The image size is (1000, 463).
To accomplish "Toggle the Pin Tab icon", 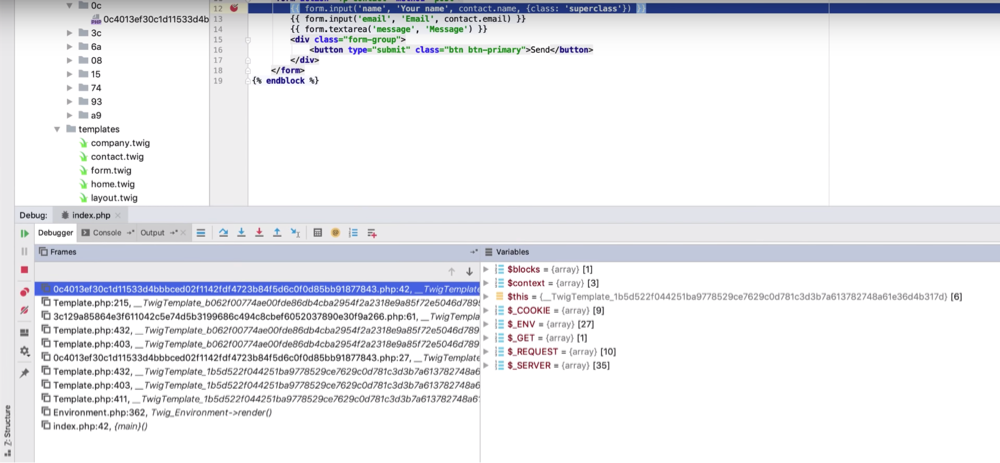I will 24,373.
